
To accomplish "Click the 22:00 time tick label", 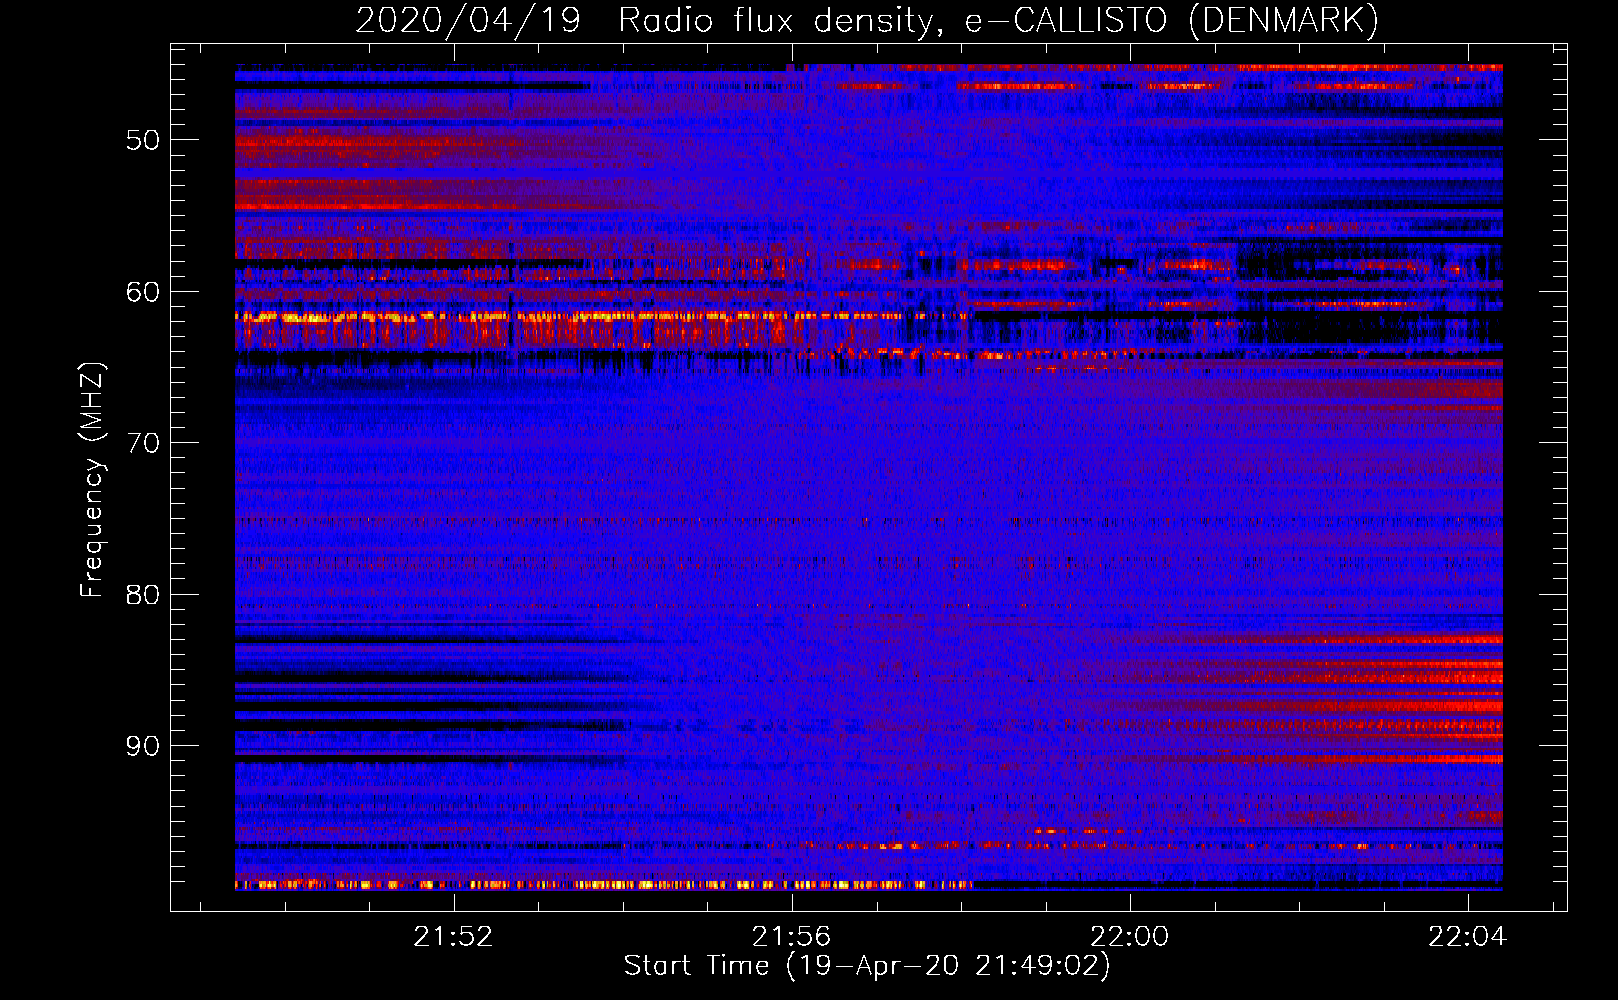I will (x=1130, y=937).
